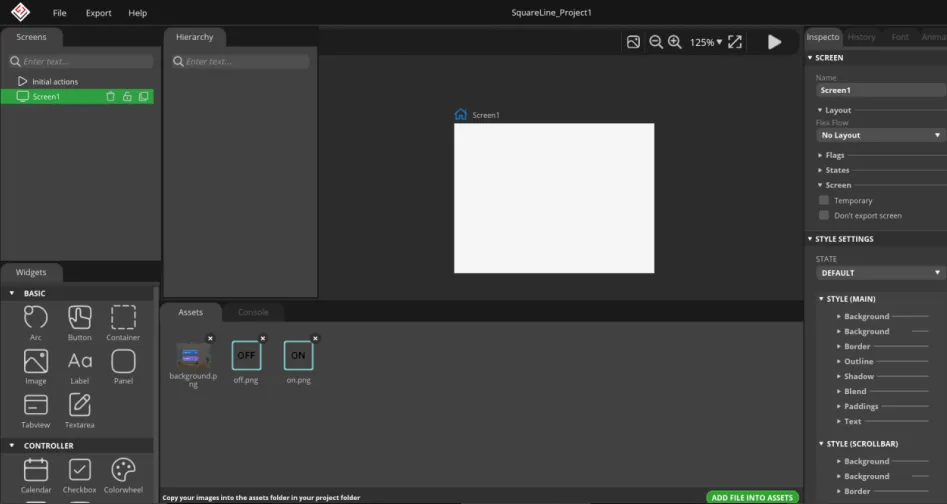Expand the Flags section

tap(834, 155)
